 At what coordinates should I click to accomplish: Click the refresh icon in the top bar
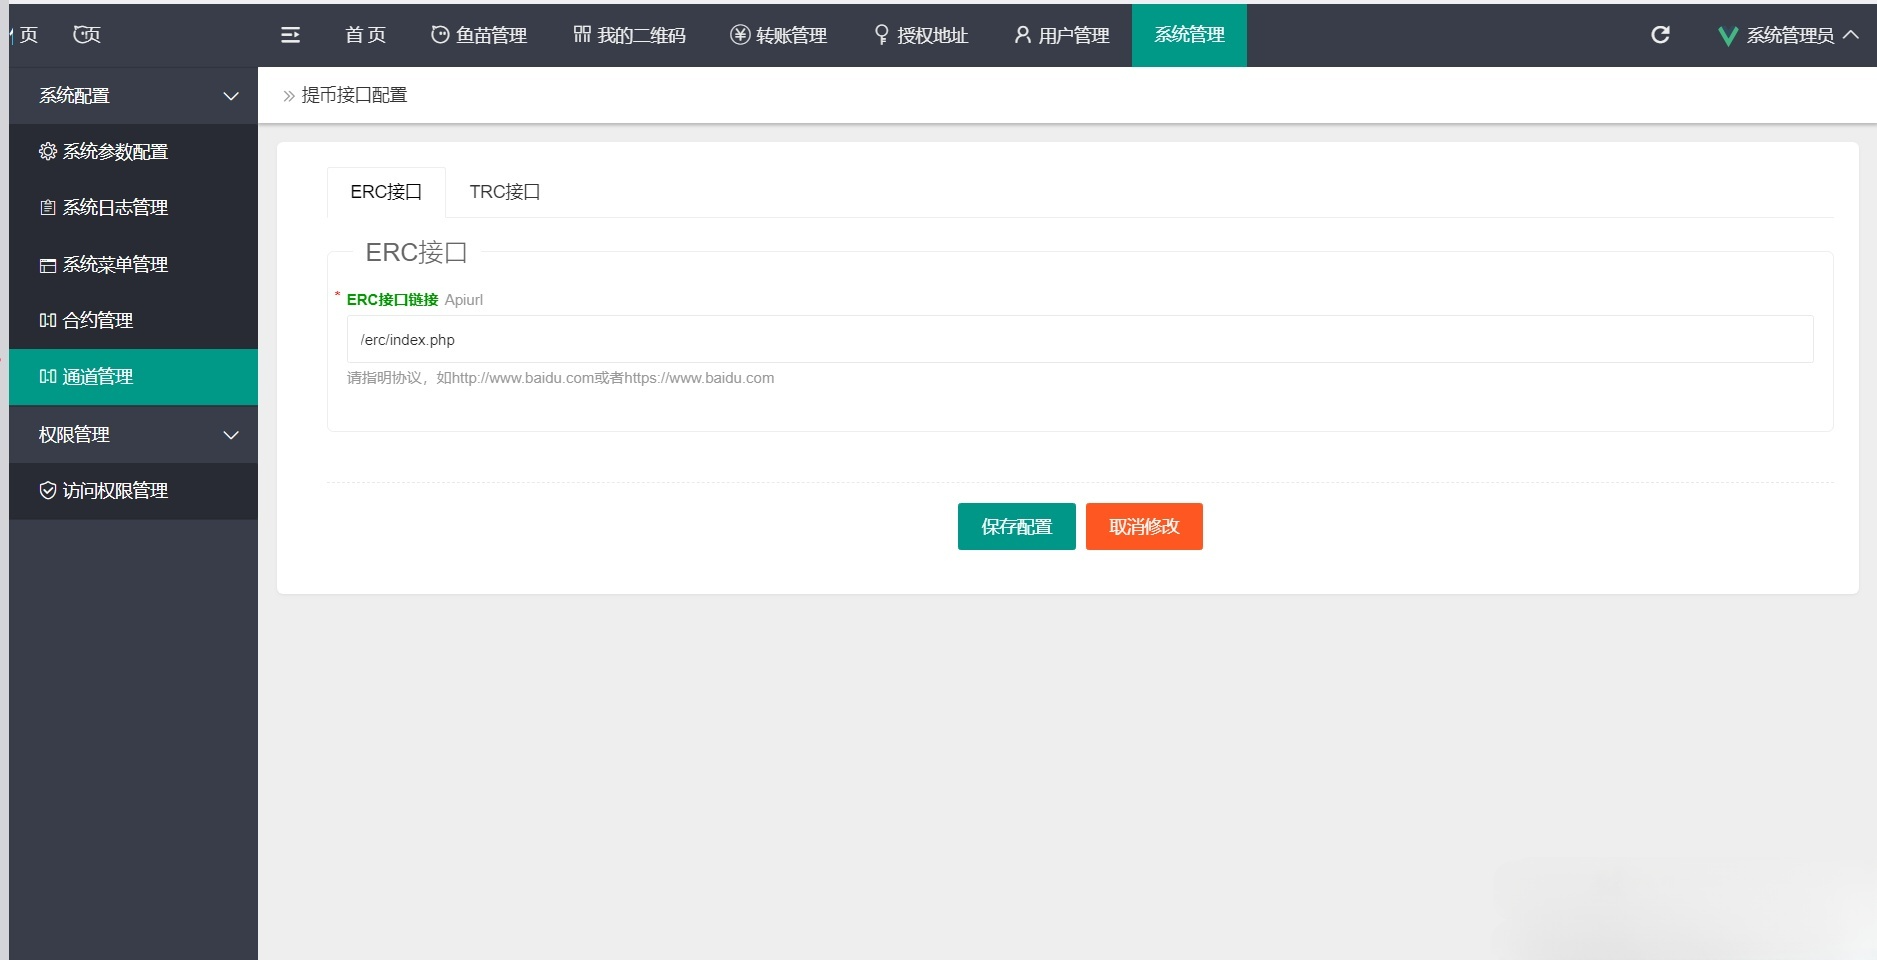tap(1660, 35)
